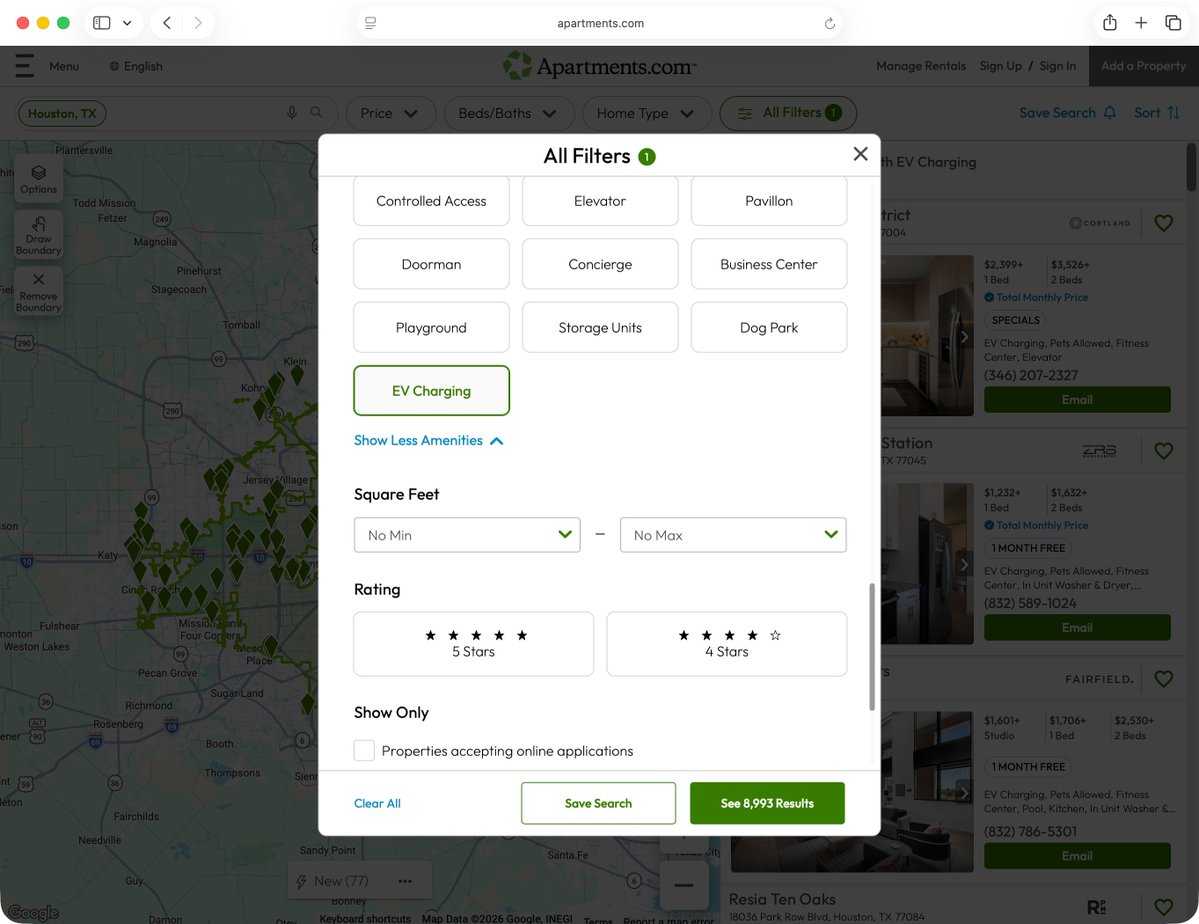Open the Beds/Baths filter dropdown

tap(508, 113)
